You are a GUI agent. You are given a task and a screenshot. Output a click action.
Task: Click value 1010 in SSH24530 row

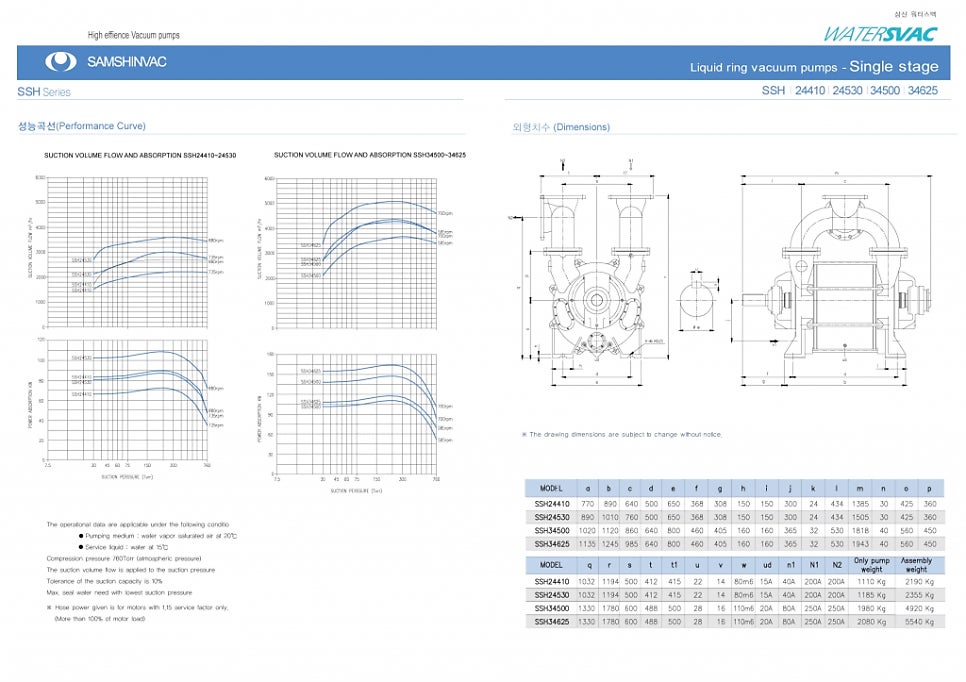pyautogui.click(x=609, y=518)
